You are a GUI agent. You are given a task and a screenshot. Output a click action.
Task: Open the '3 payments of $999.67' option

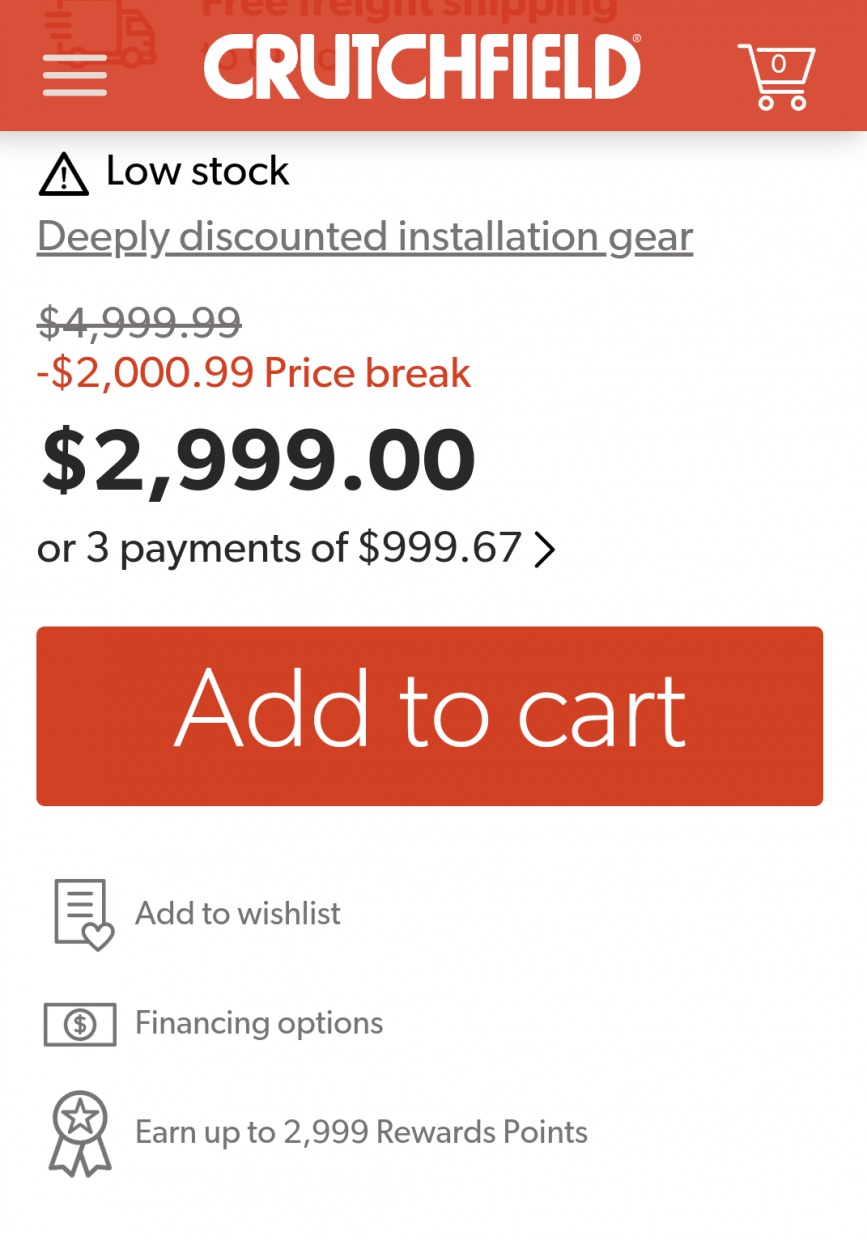coord(280,548)
